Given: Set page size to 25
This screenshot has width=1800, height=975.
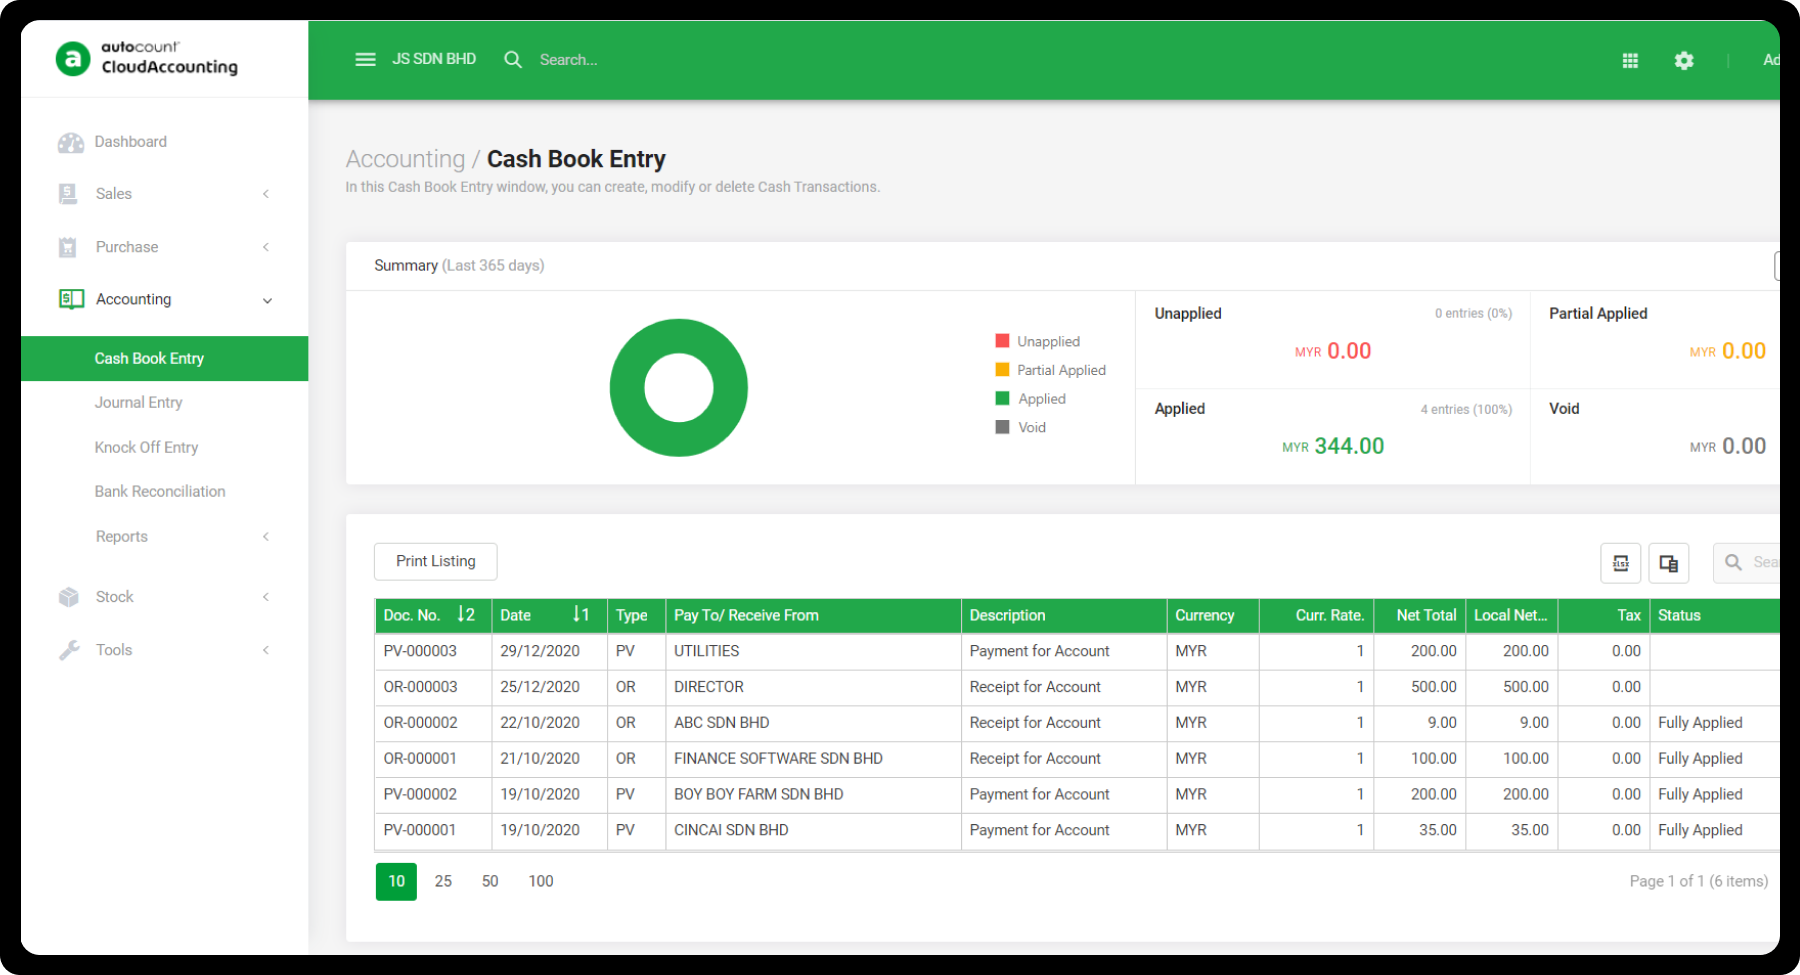Looking at the screenshot, I should 443,881.
